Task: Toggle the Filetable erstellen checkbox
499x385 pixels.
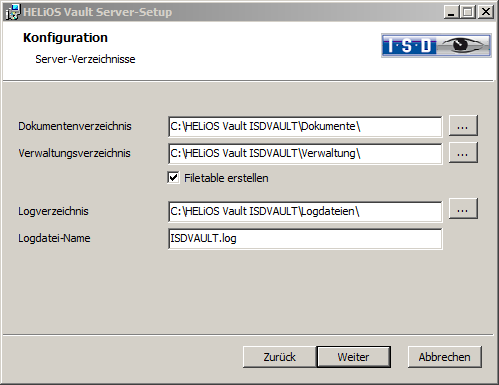Action: (x=173, y=178)
